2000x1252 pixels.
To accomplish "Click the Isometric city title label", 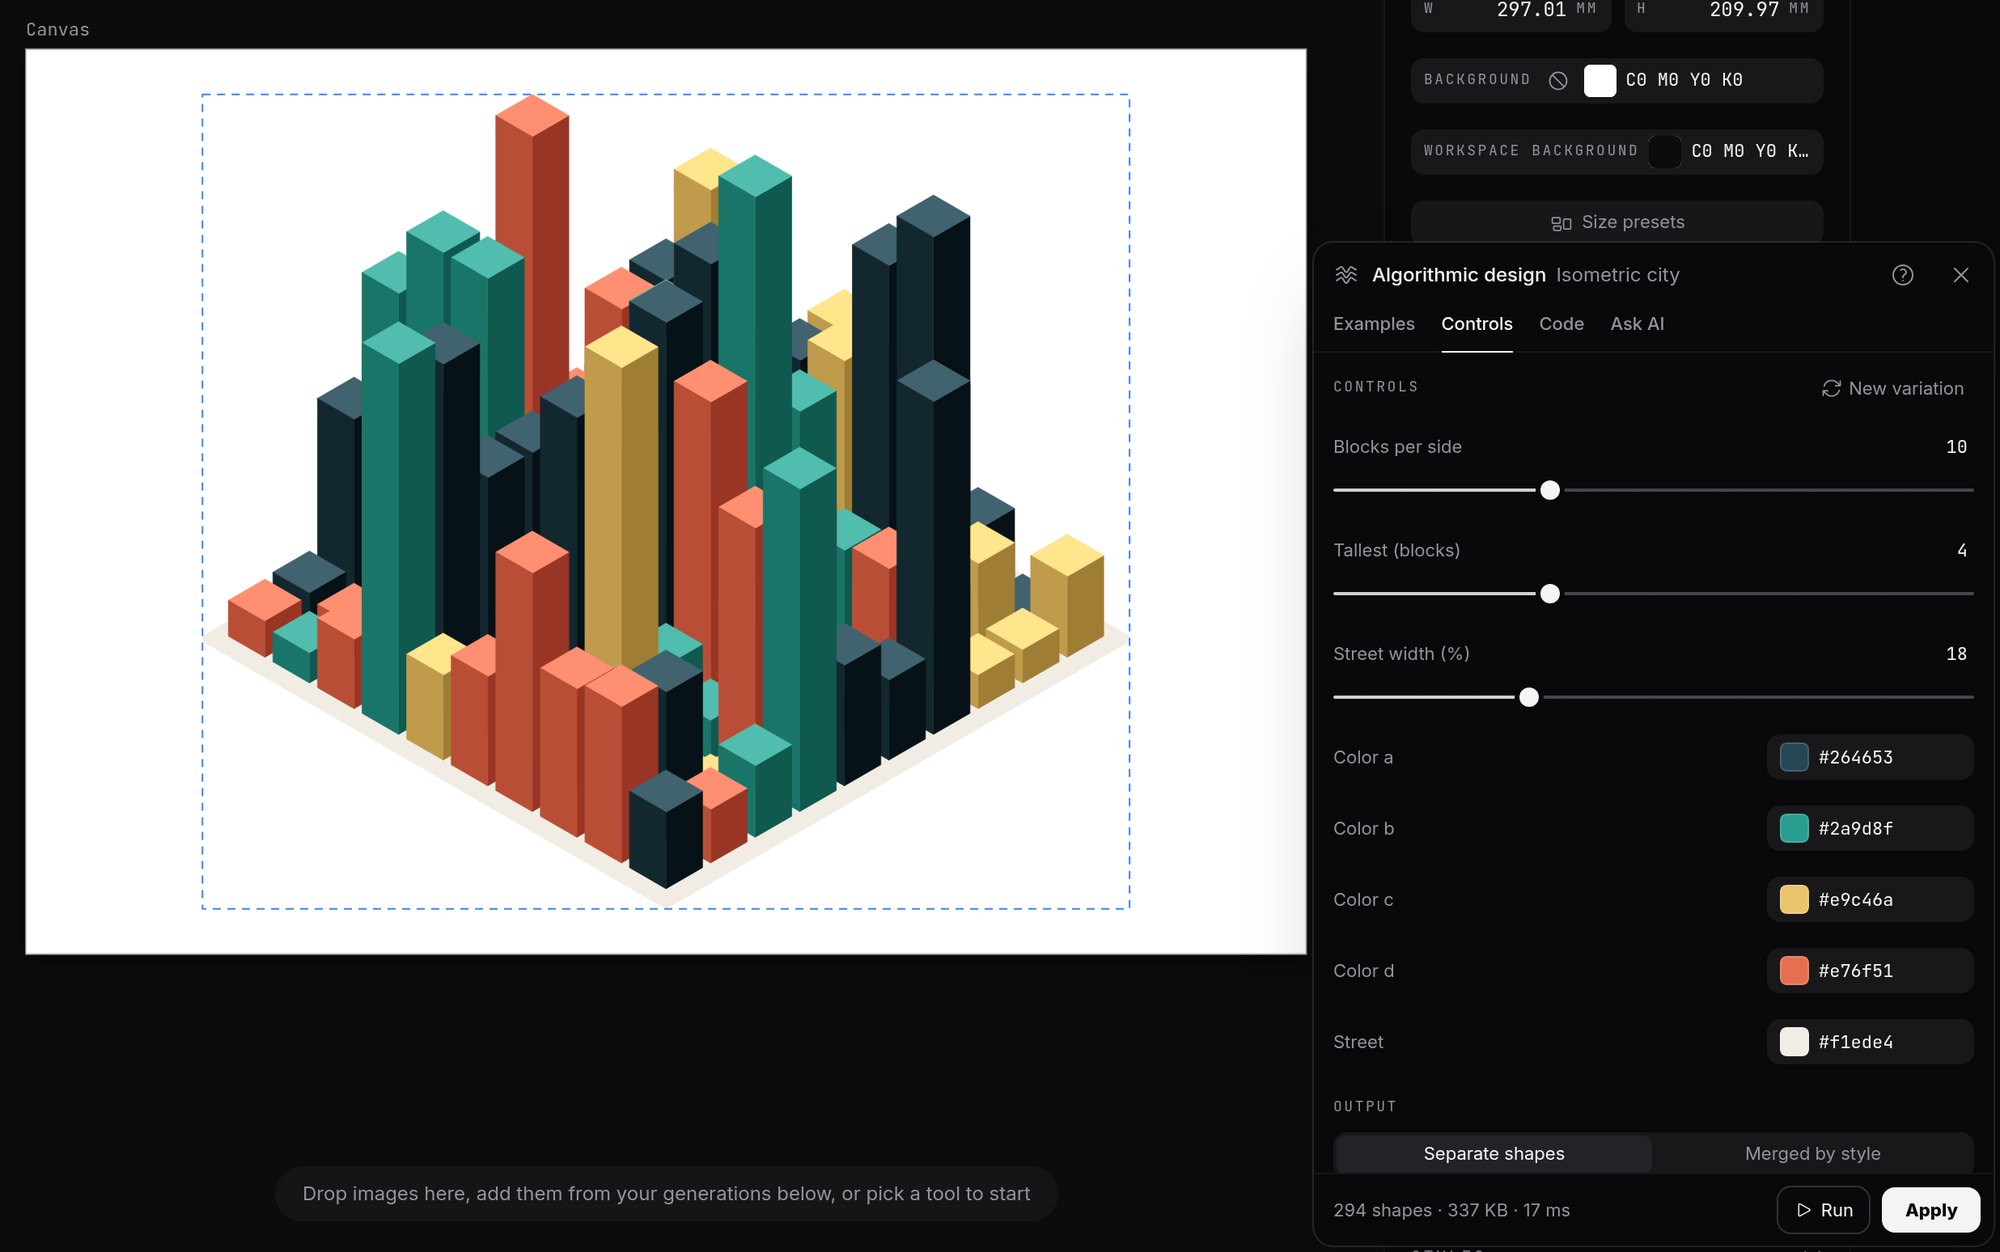I will pyautogui.click(x=1617, y=275).
